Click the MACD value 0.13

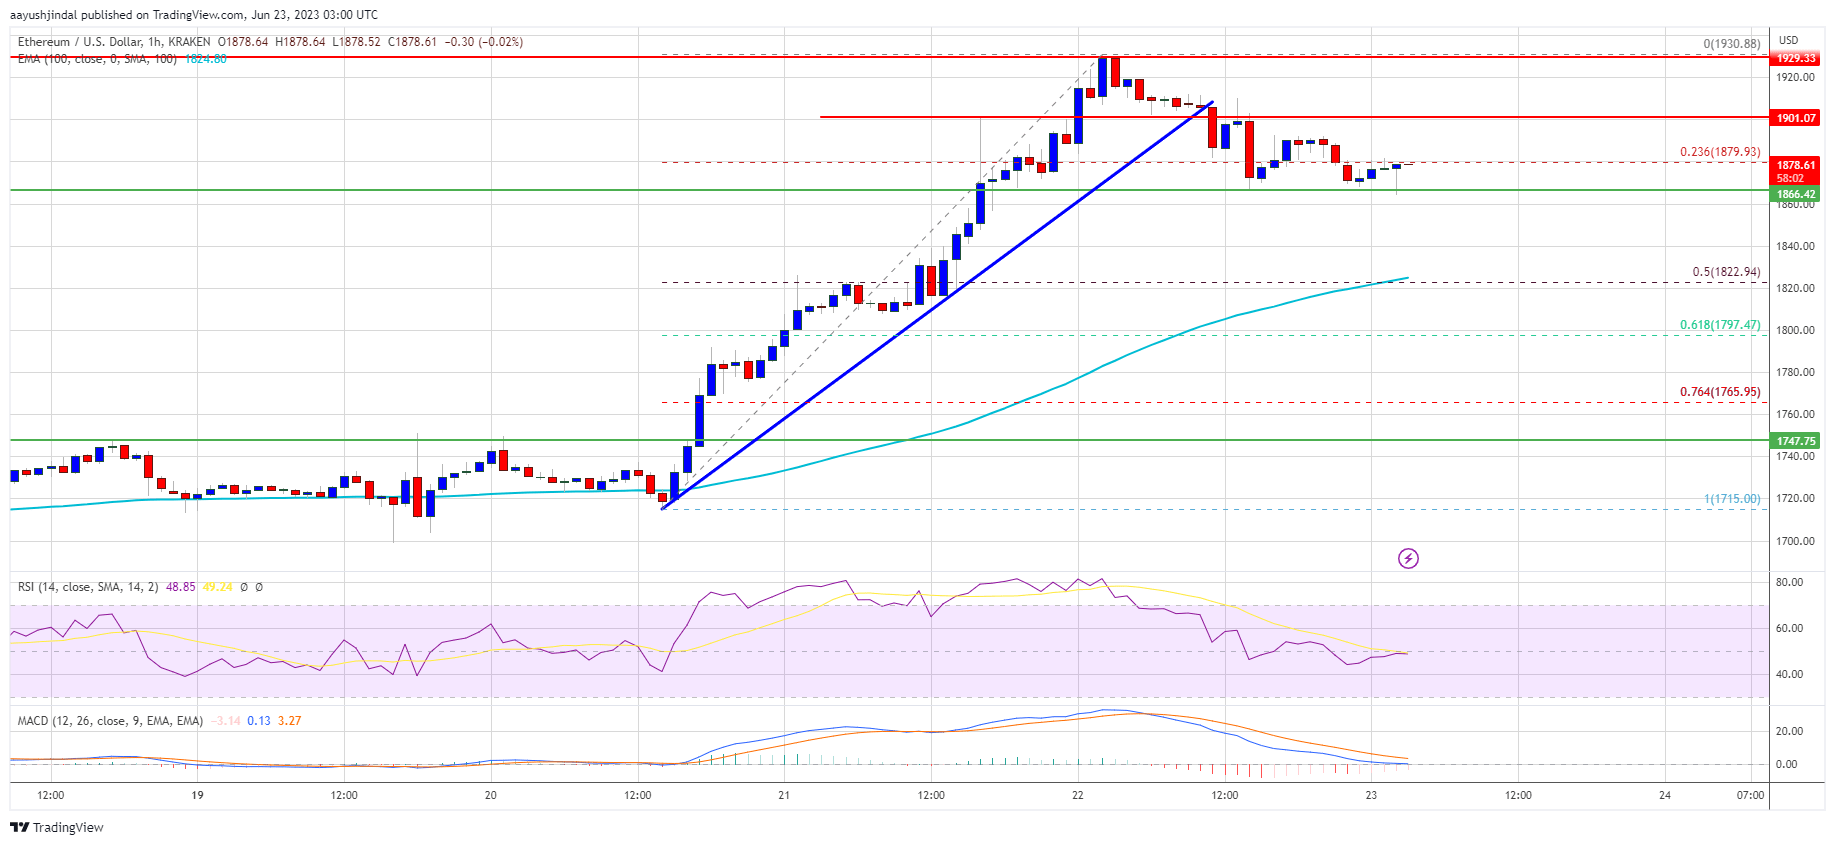click(259, 721)
